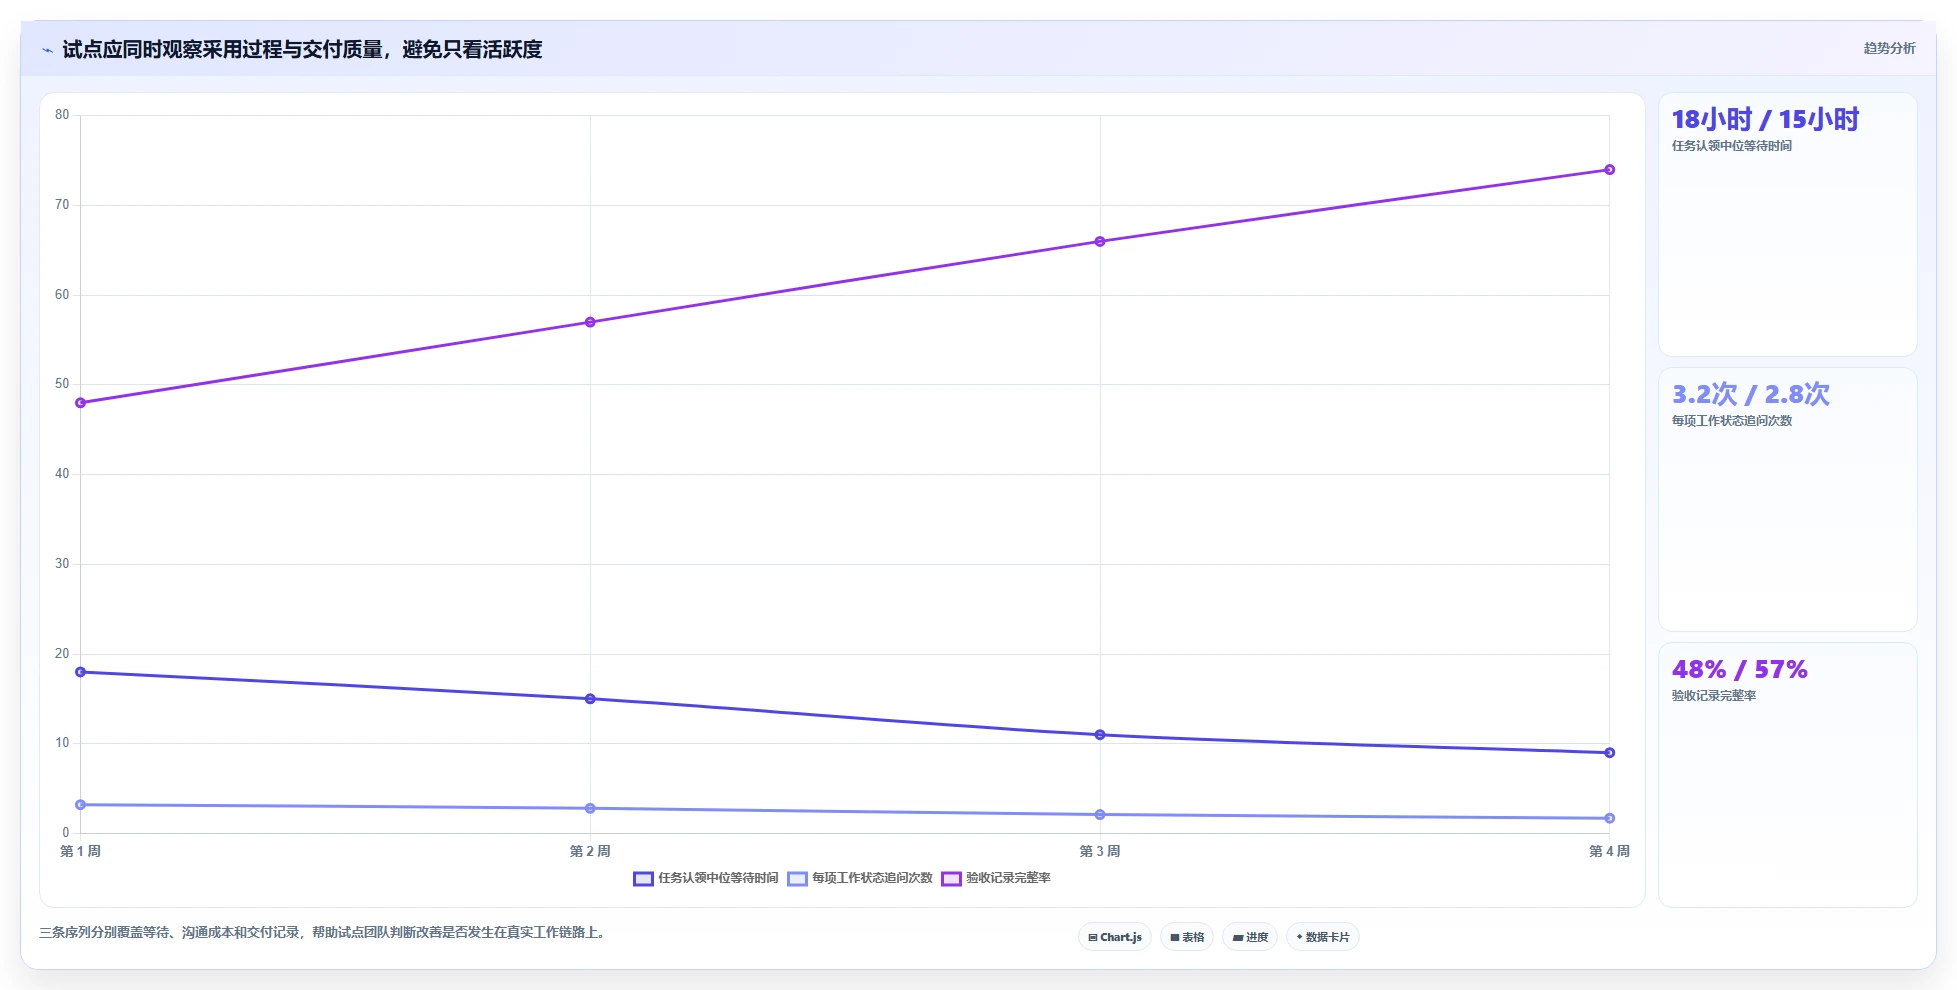
Task: Select the 数据卡片 chip
Action: 1323,937
